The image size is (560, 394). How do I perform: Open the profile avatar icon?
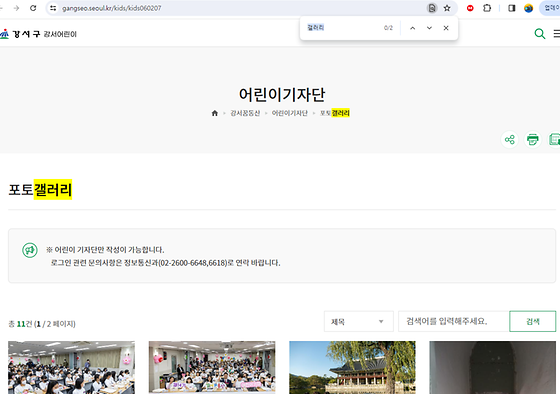tap(528, 8)
